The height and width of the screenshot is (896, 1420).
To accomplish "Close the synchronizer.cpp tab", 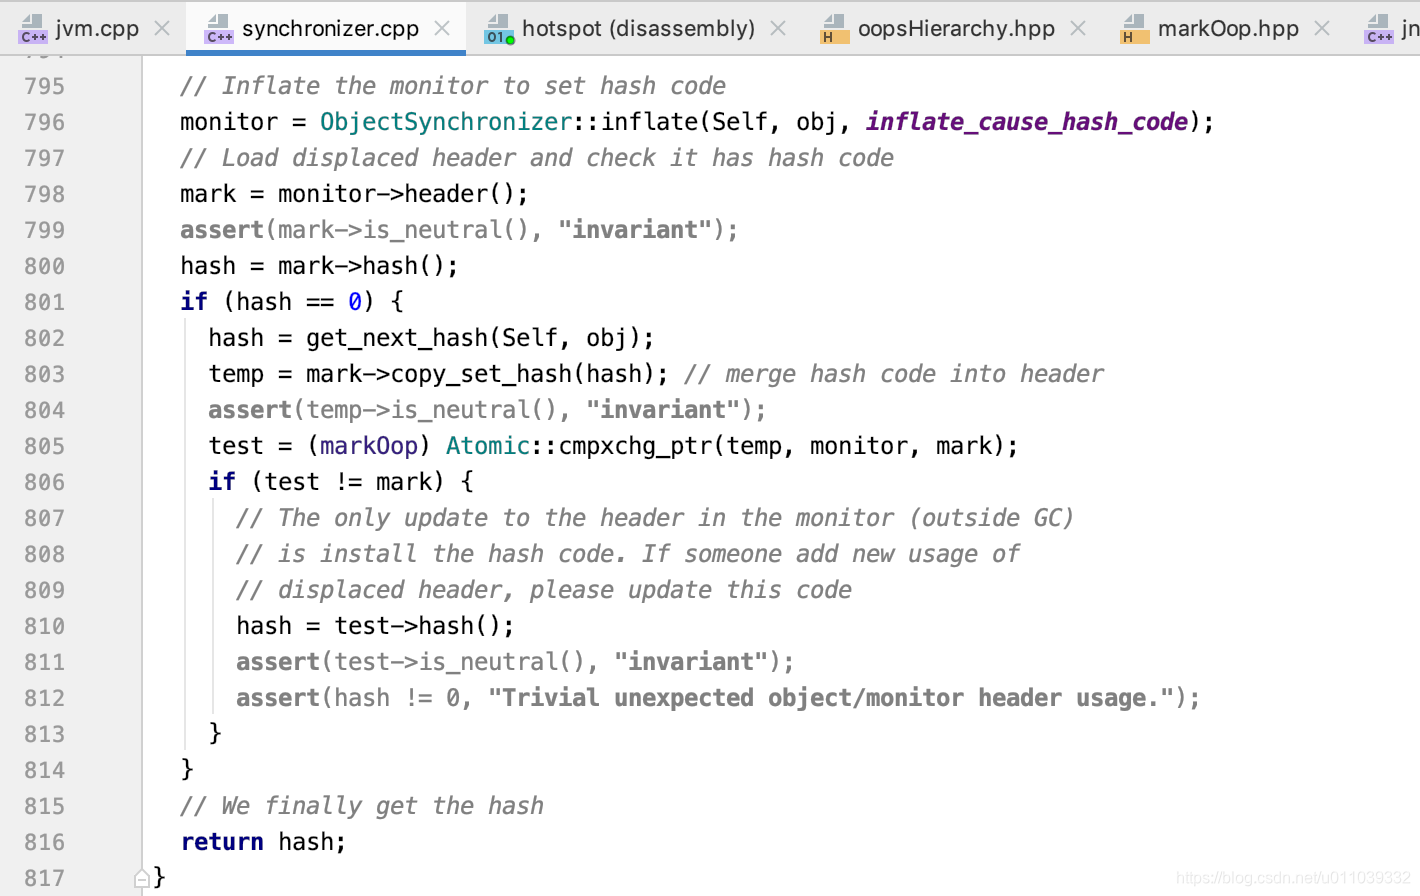I will click(x=442, y=28).
